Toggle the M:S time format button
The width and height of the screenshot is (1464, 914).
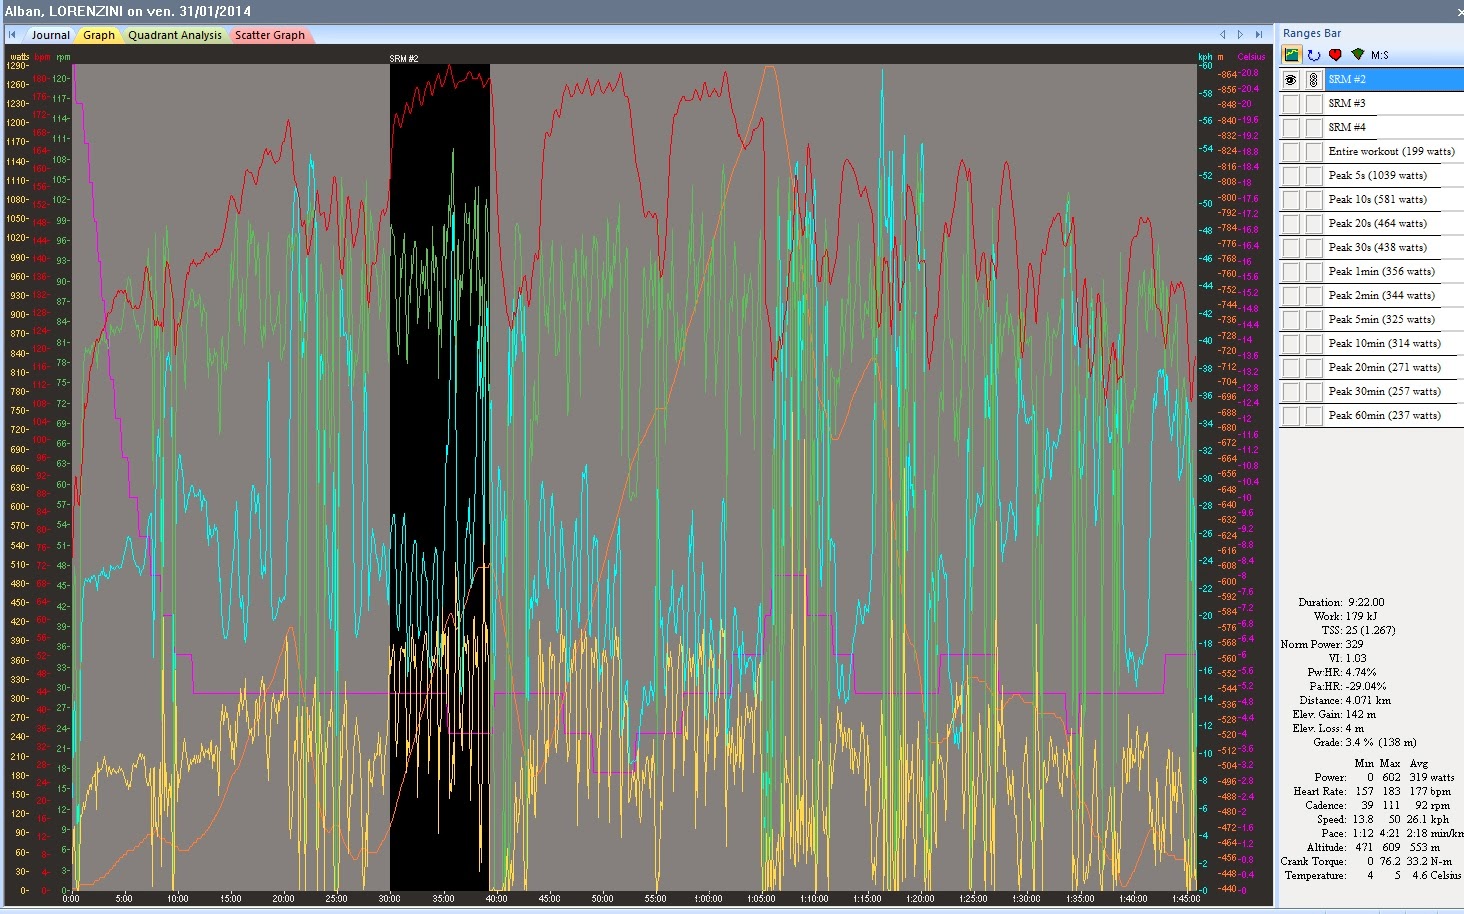click(x=1380, y=55)
